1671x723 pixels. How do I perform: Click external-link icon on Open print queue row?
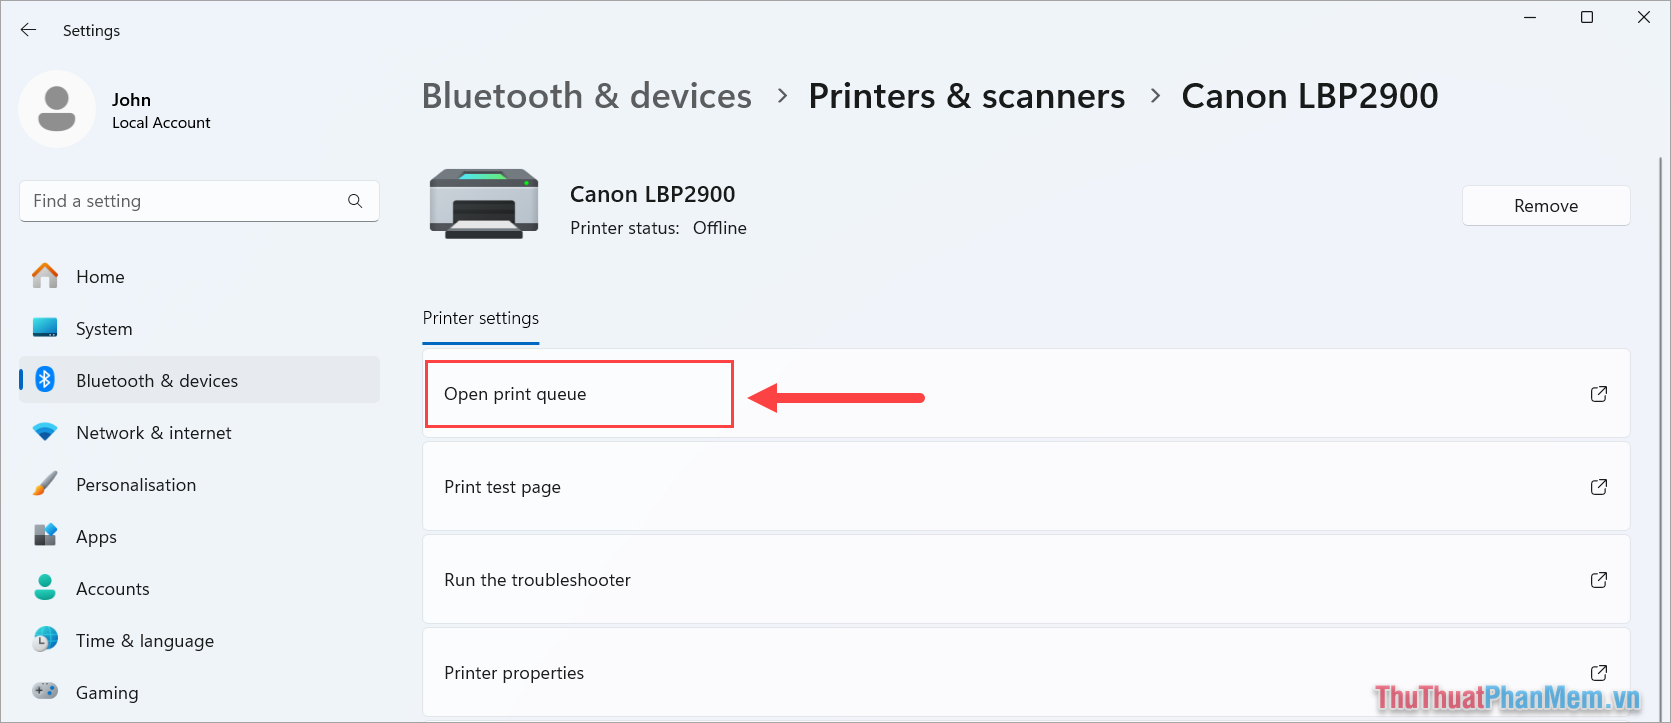click(x=1599, y=394)
